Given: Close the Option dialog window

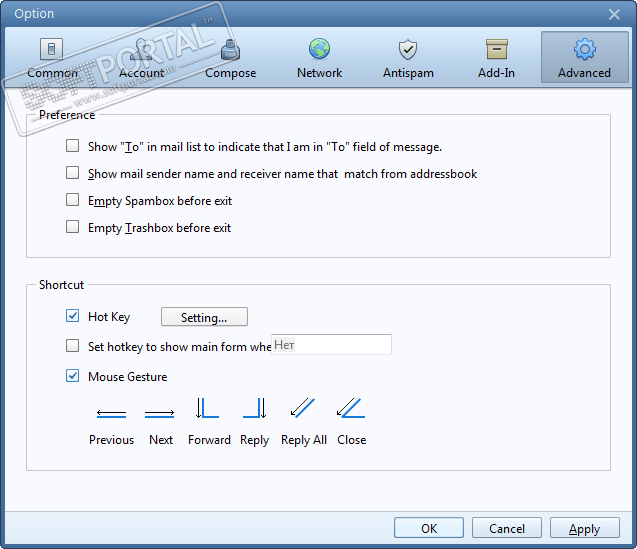Looking at the screenshot, I should click(614, 15).
